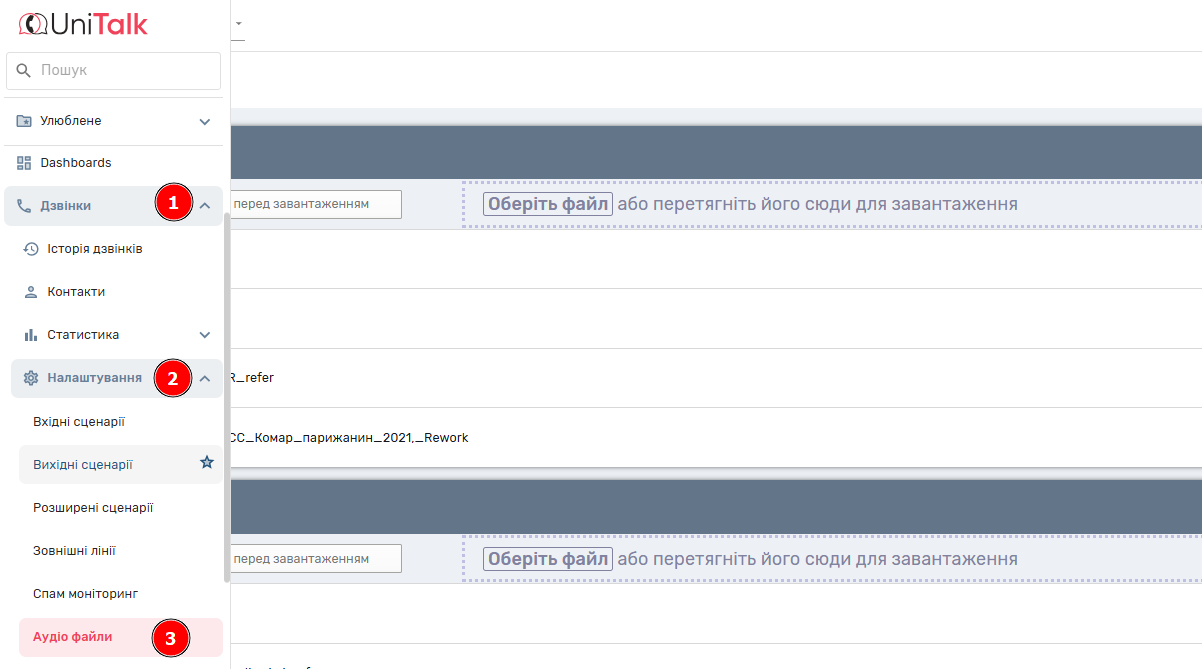The width and height of the screenshot is (1202, 669).
Task: Click the Контакти person icon
Action: coord(31,292)
